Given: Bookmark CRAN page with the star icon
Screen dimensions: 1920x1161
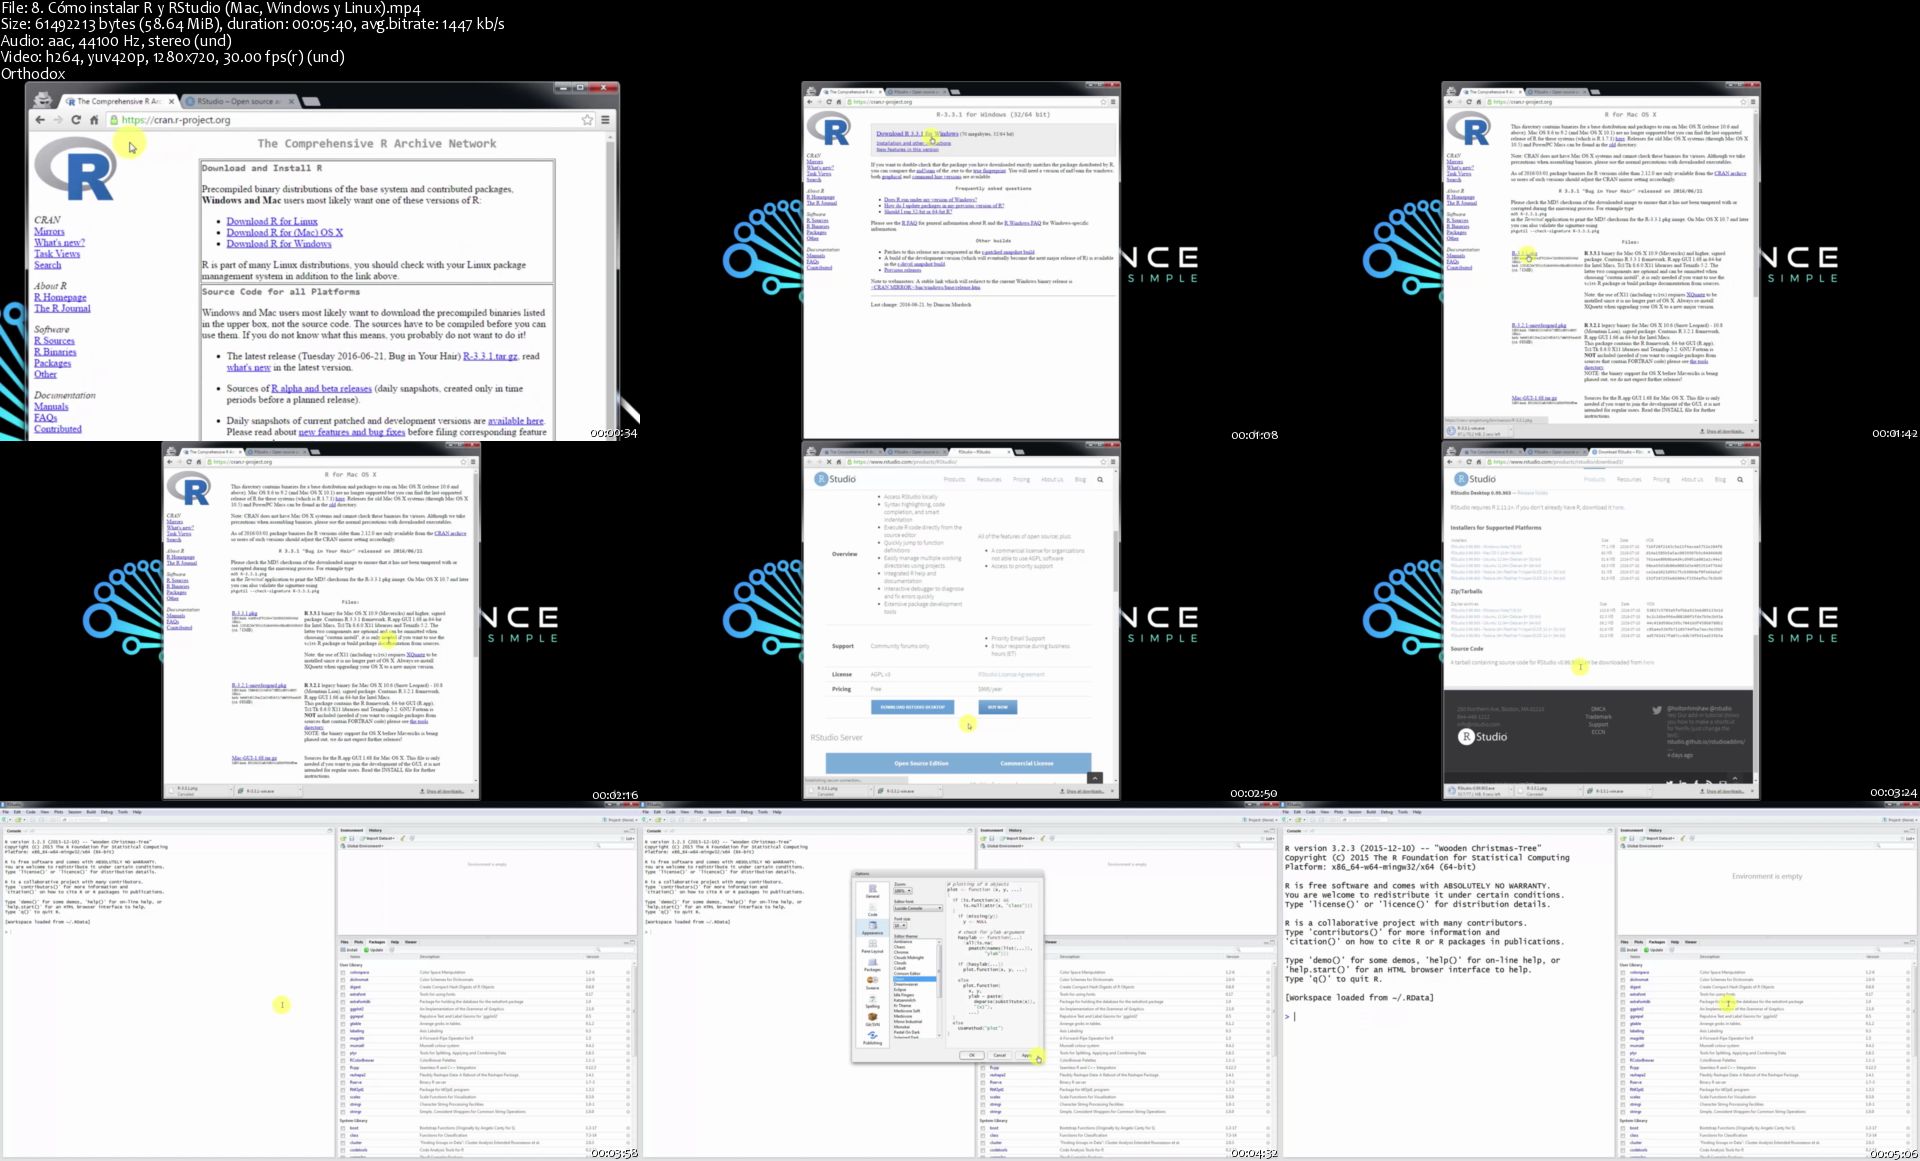Looking at the screenshot, I should coord(587,120).
